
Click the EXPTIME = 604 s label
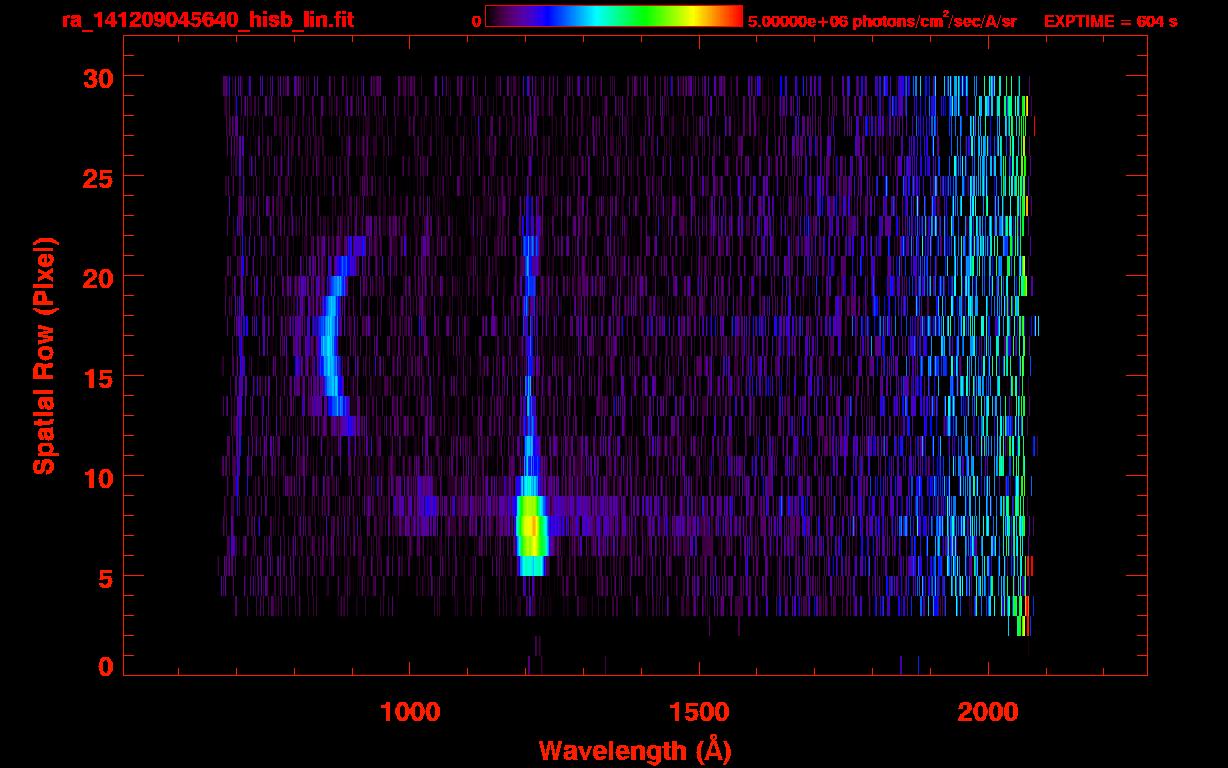pos(1110,22)
